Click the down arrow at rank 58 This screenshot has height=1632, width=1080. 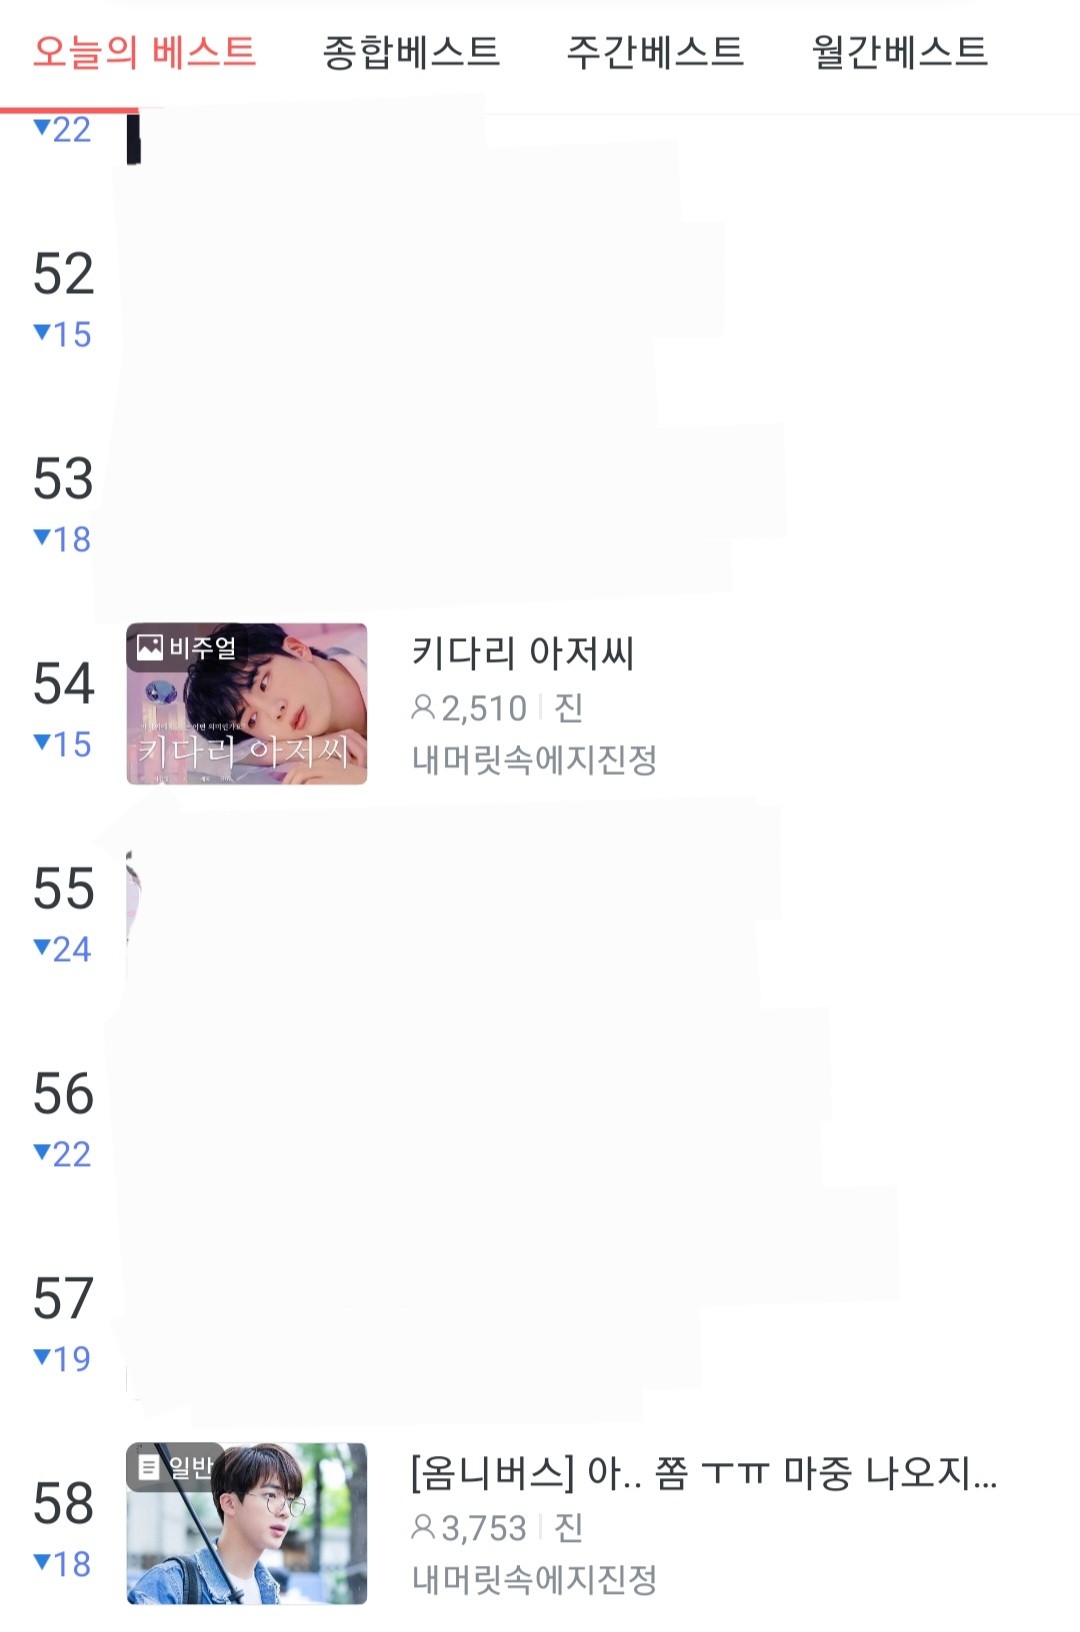coord(42,1562)
